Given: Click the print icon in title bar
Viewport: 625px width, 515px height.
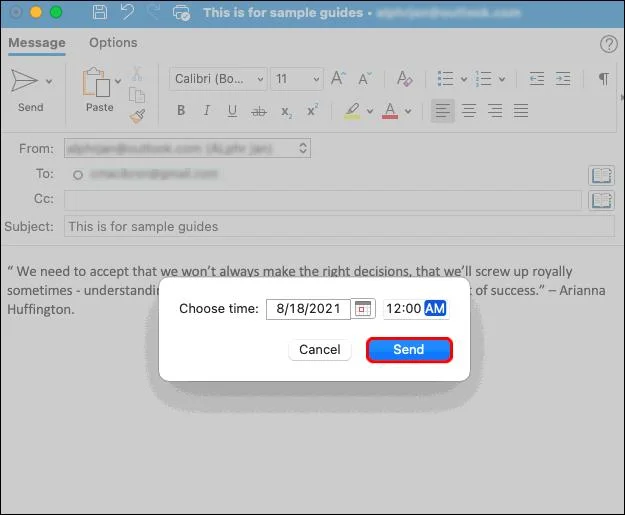Looking at the screenshot, I should [x=181, y=13].
